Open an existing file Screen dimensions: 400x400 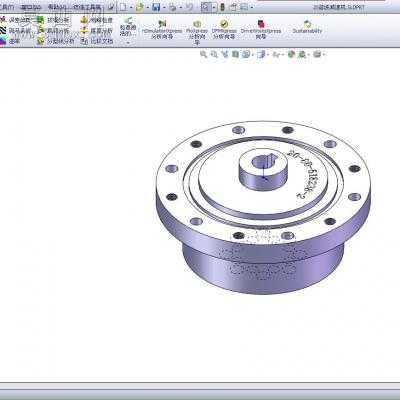click(x=139, y=7)
